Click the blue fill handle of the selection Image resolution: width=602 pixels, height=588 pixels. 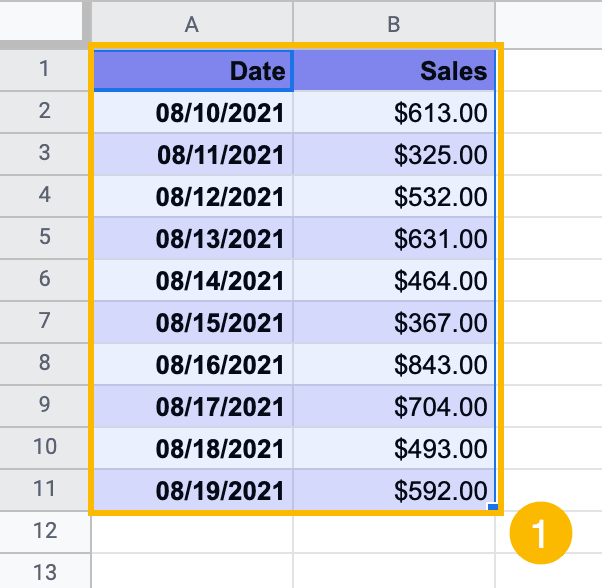493,507
